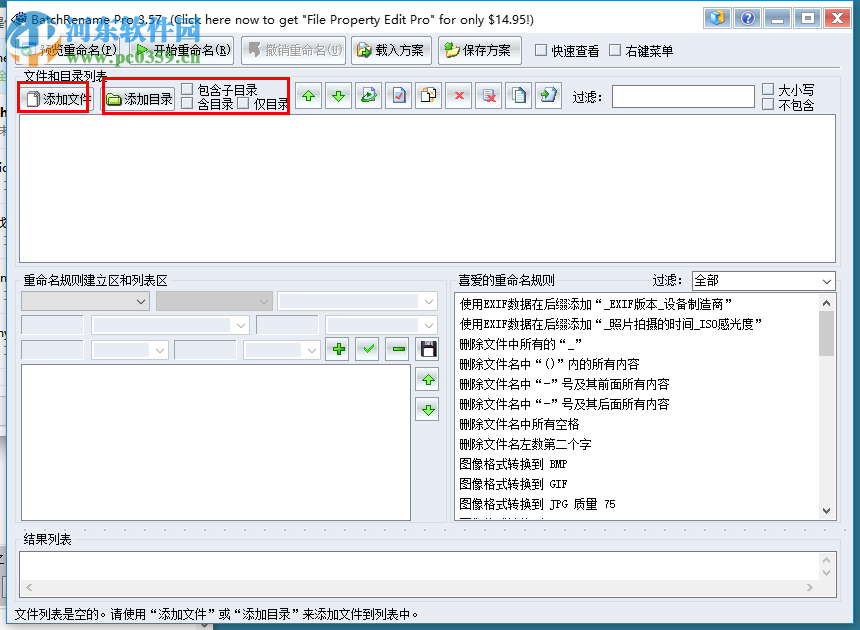
Task: Check the 大小写 option near the filter
Action: pyautogui.click(x=770, y=89)
